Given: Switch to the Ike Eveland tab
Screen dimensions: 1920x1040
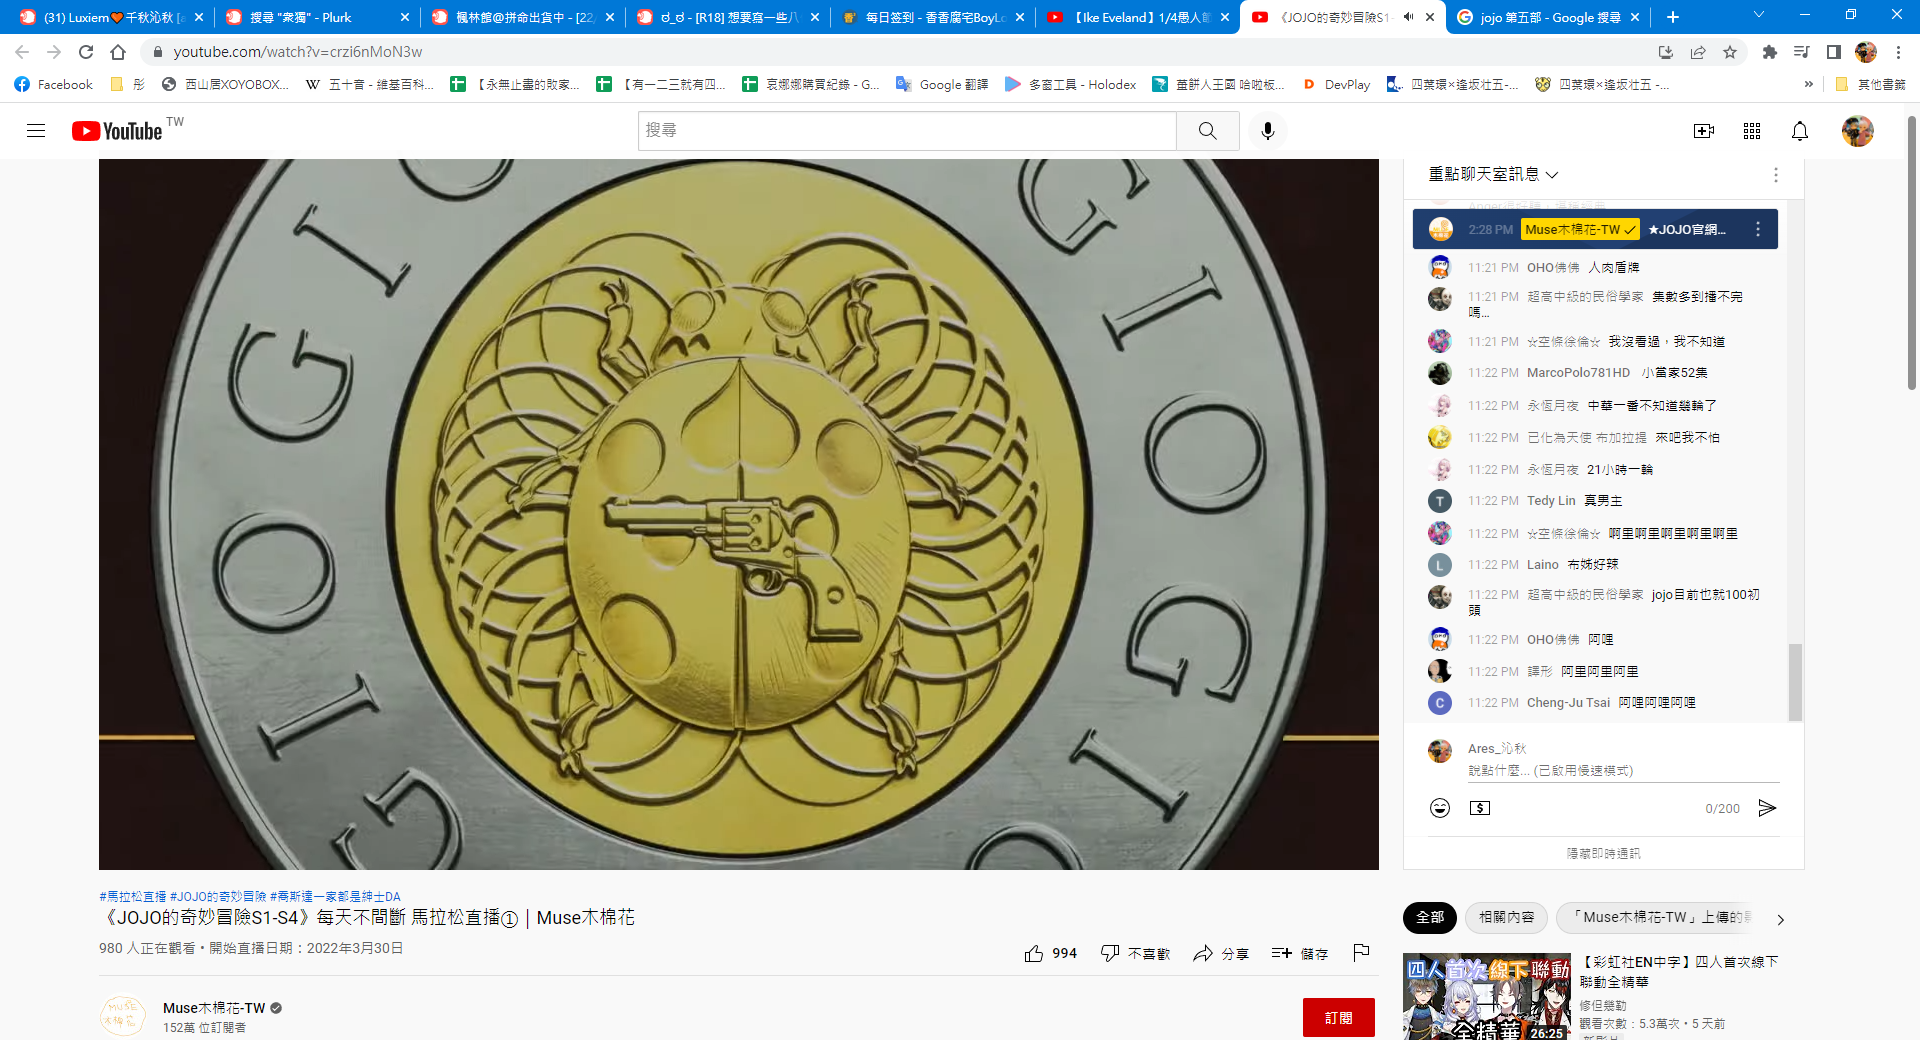Looking at the screenshot, I should pyautogui.click(x=1137, y=17).
